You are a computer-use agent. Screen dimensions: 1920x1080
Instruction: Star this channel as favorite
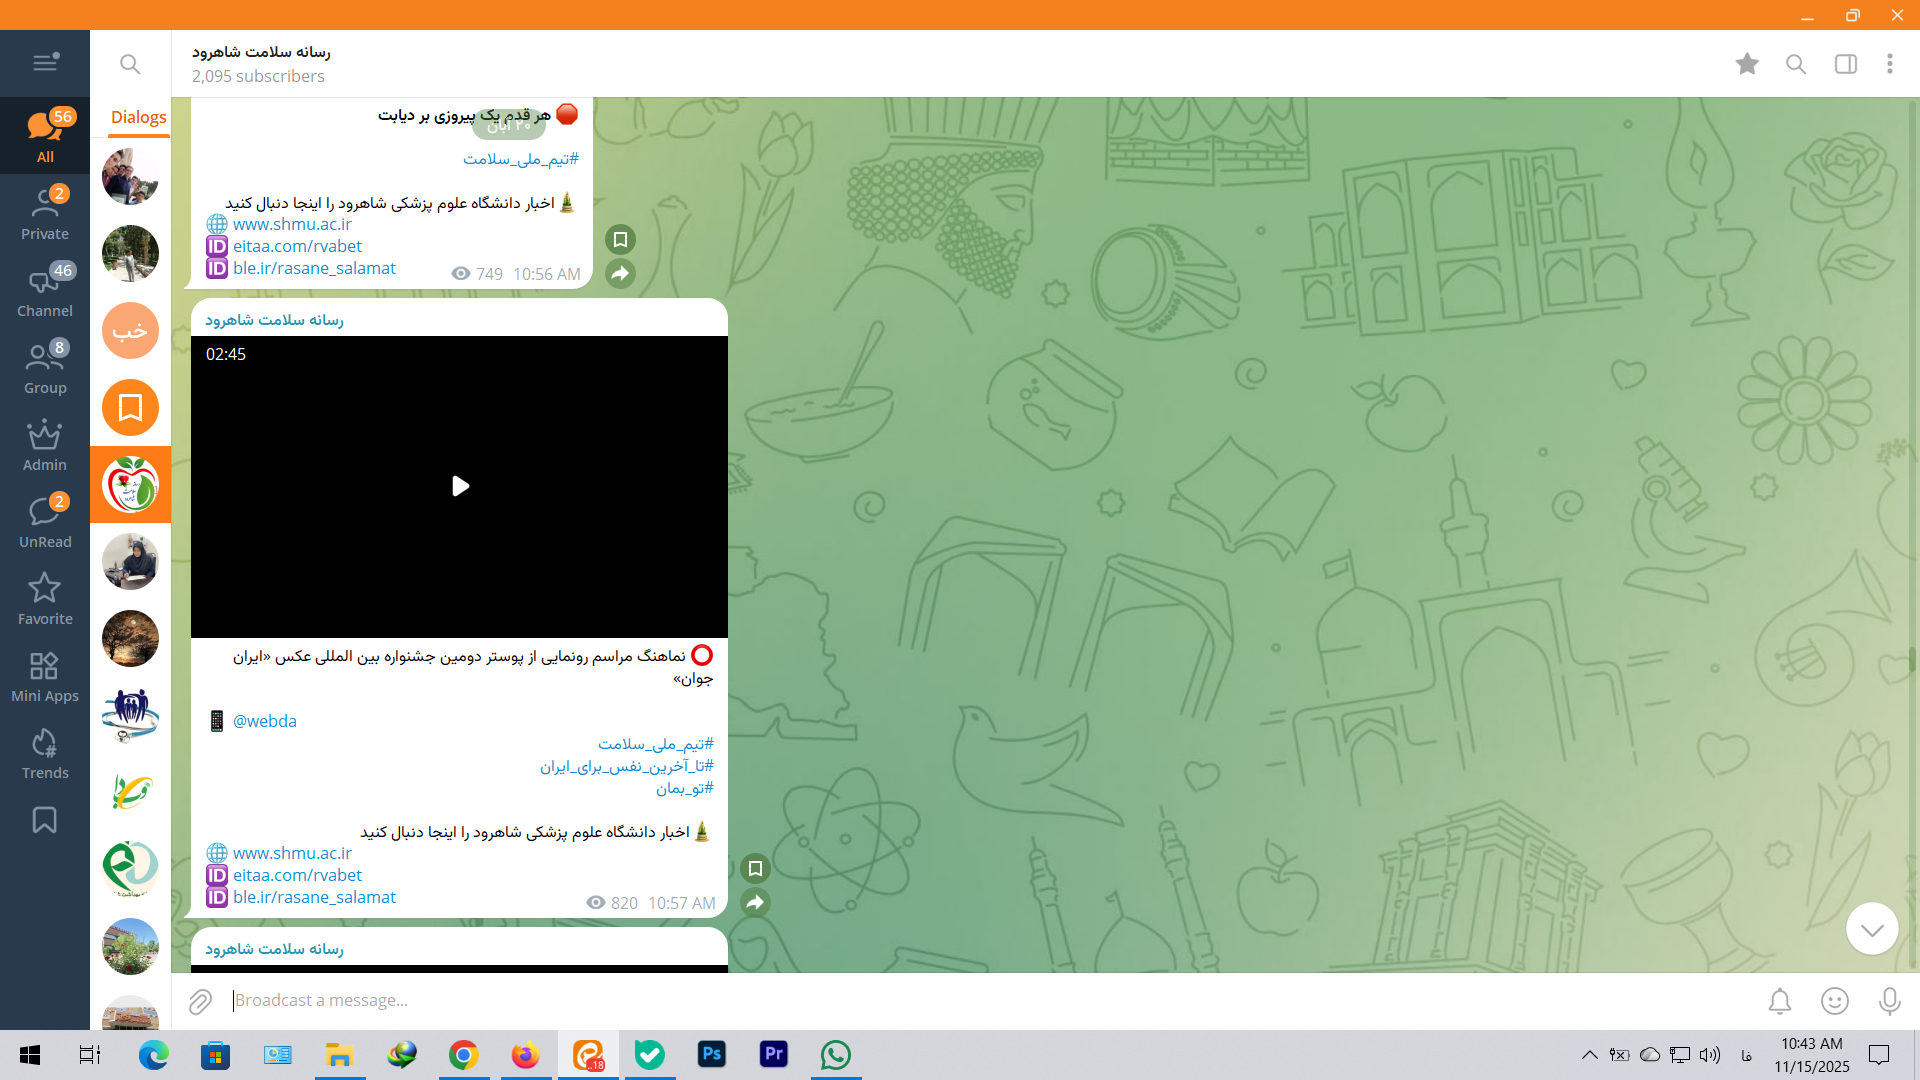pyautogui.click(x=1747, y=64)
